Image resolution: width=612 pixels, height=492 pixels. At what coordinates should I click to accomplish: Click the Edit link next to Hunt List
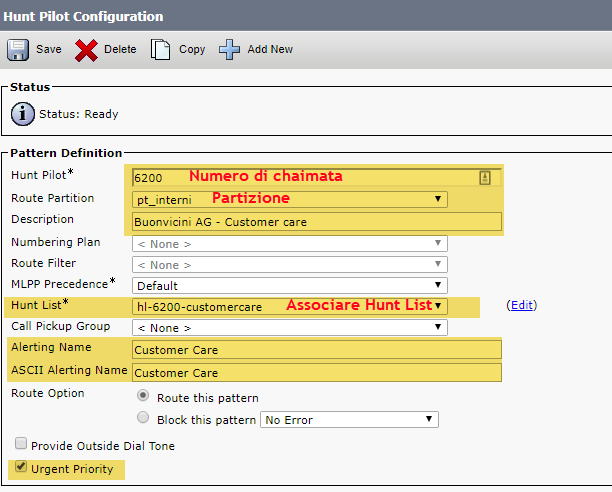[522, 305]
